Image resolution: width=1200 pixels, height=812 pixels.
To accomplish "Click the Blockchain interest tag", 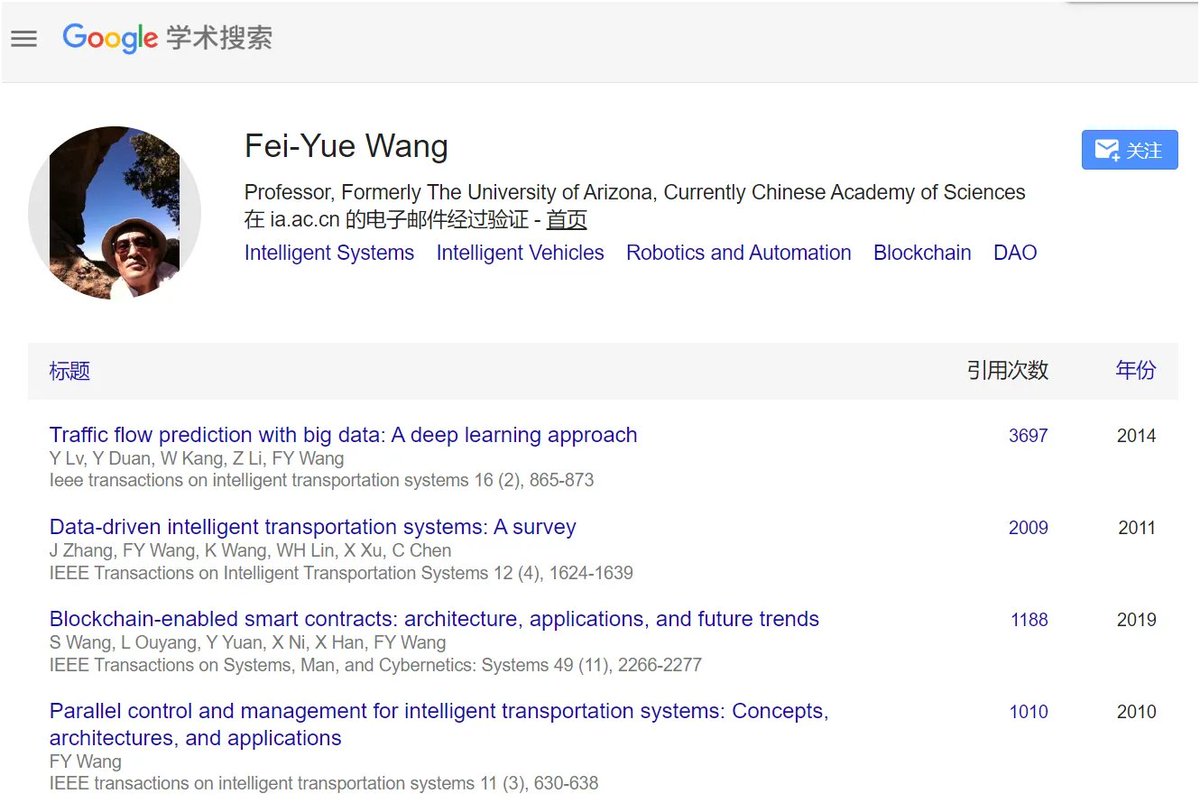I will pos(922,253).
